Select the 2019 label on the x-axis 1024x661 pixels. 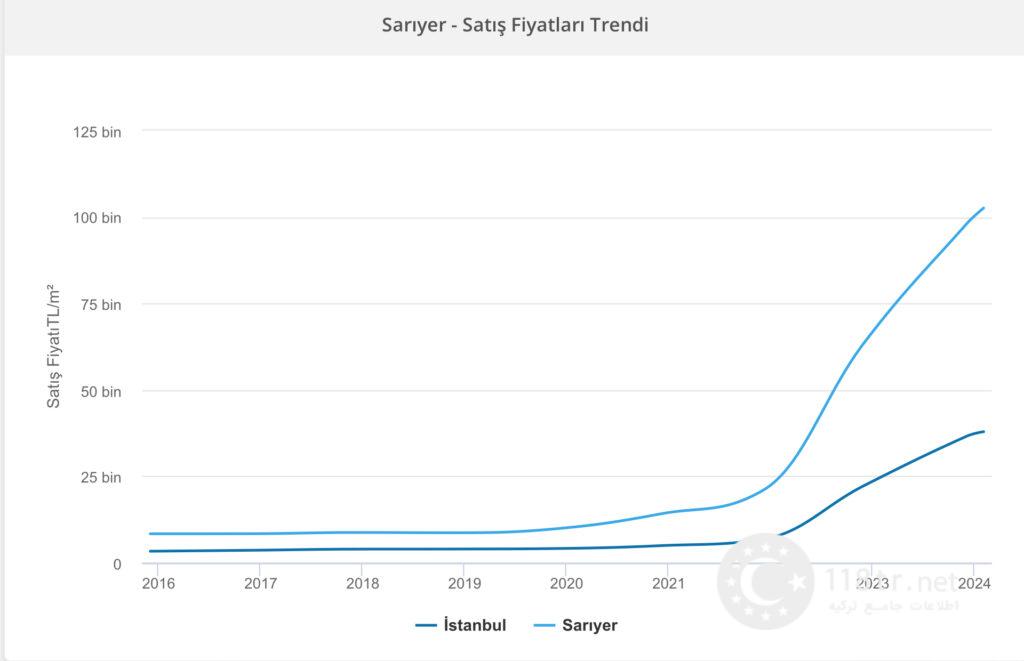click(464, 583)
